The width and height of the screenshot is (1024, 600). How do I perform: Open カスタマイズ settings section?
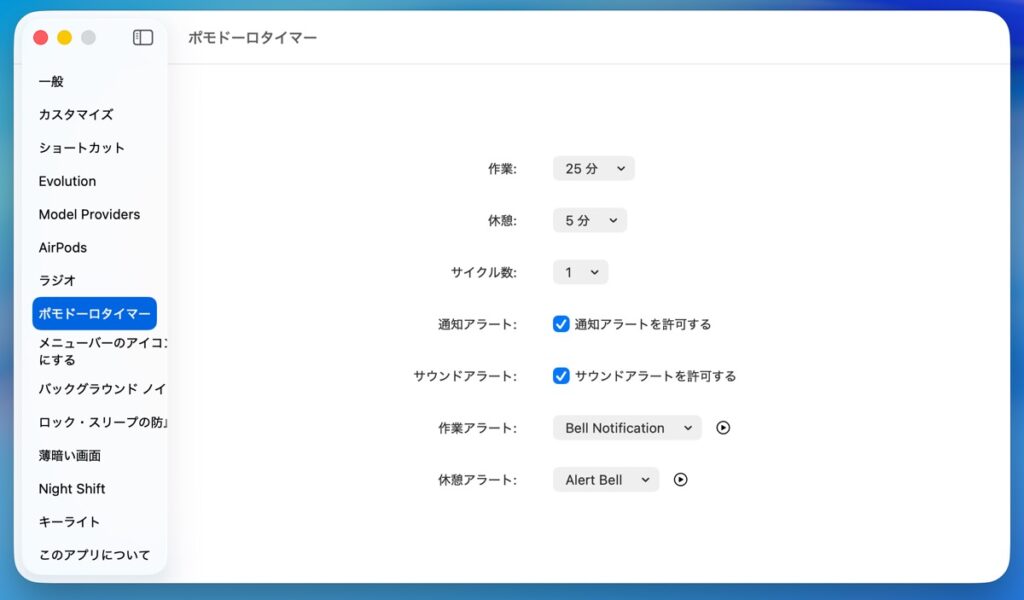coord(76,115)
